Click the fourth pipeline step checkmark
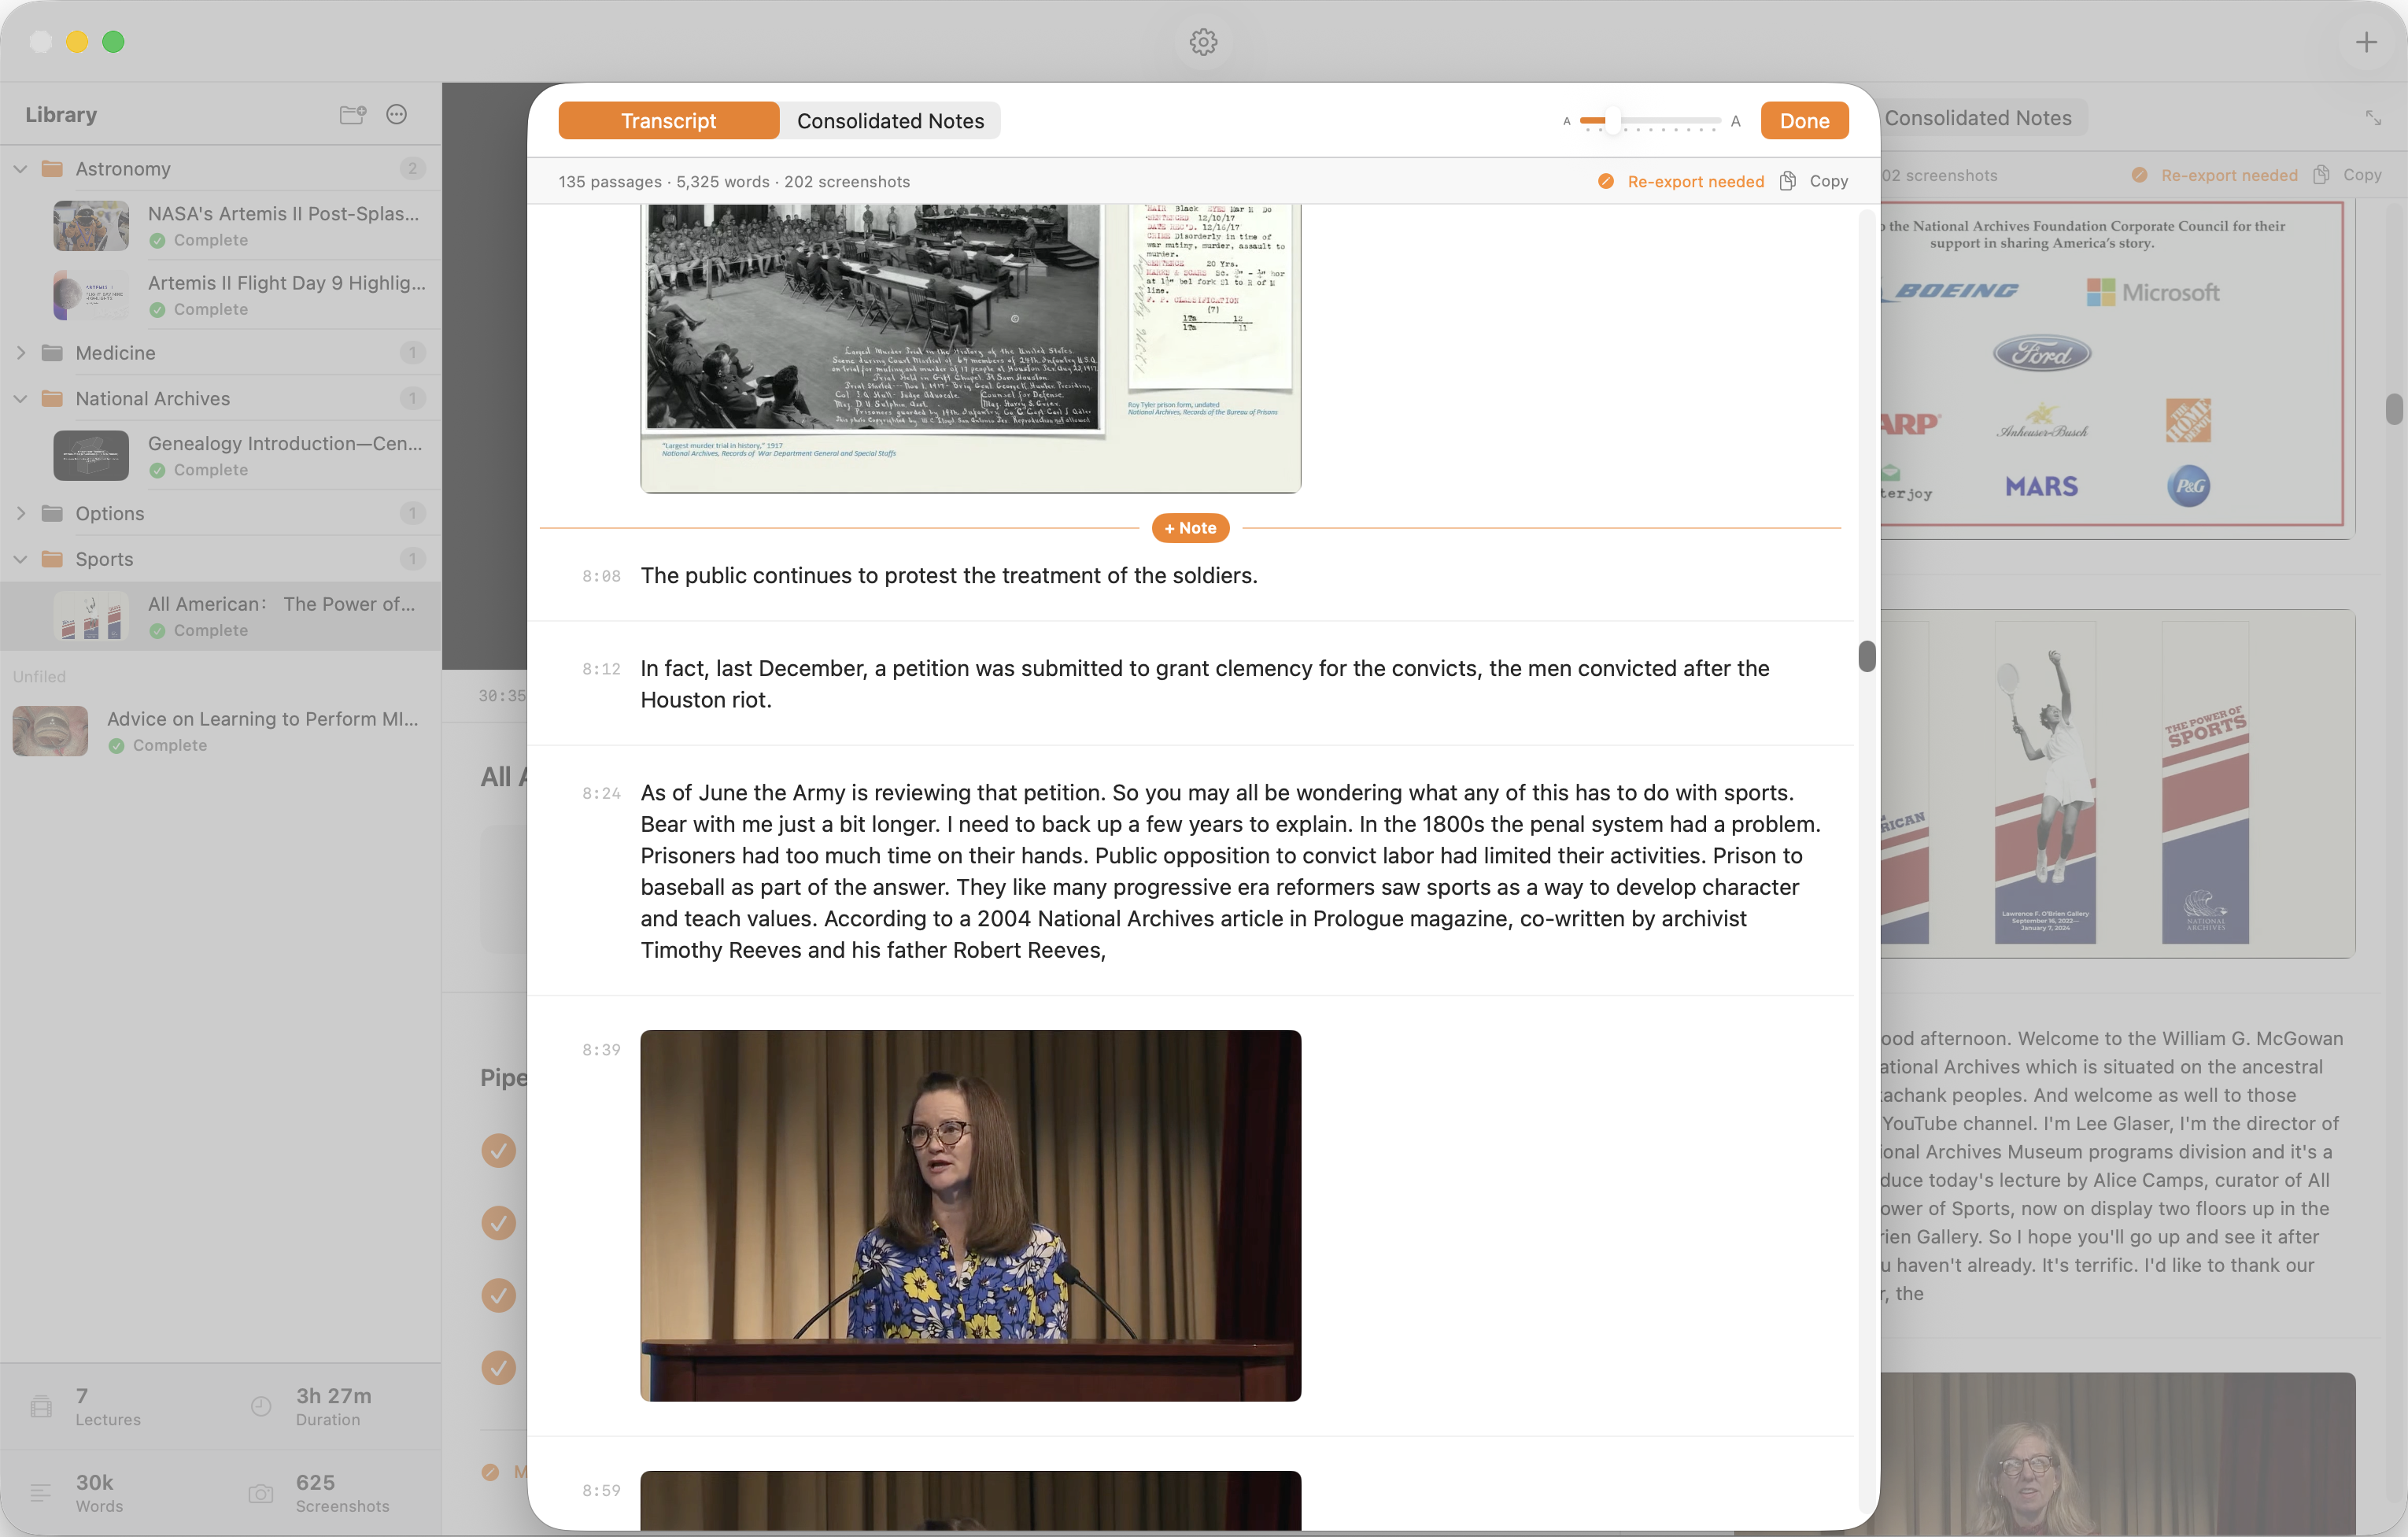Image resolution: width=2408 pixels, height=1537 pixels. (x=498, y=1367)
